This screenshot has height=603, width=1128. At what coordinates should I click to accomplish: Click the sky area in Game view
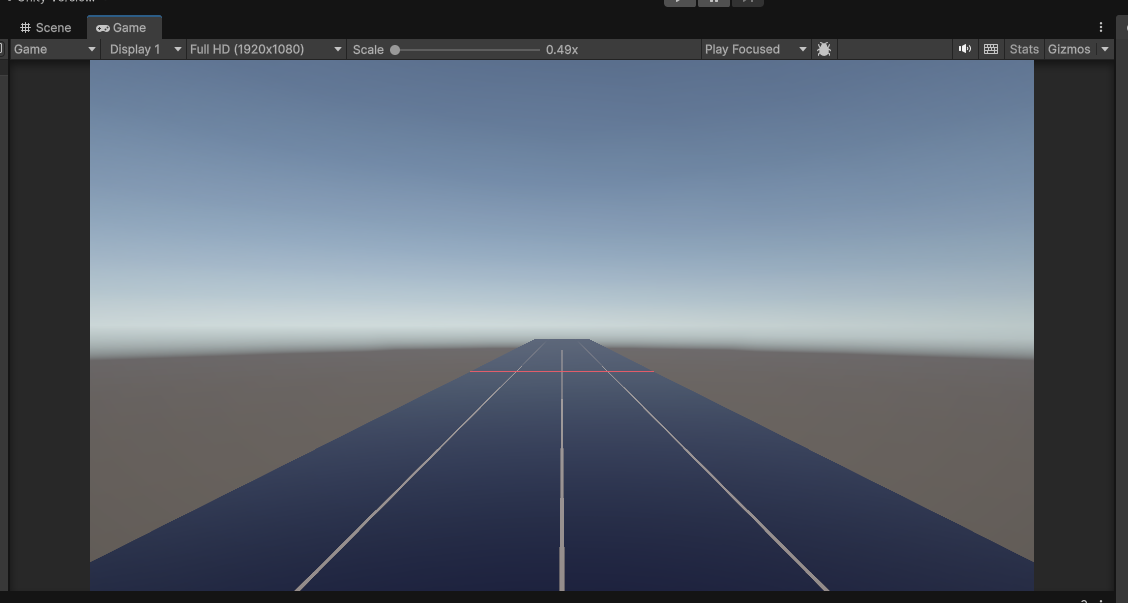560,180
